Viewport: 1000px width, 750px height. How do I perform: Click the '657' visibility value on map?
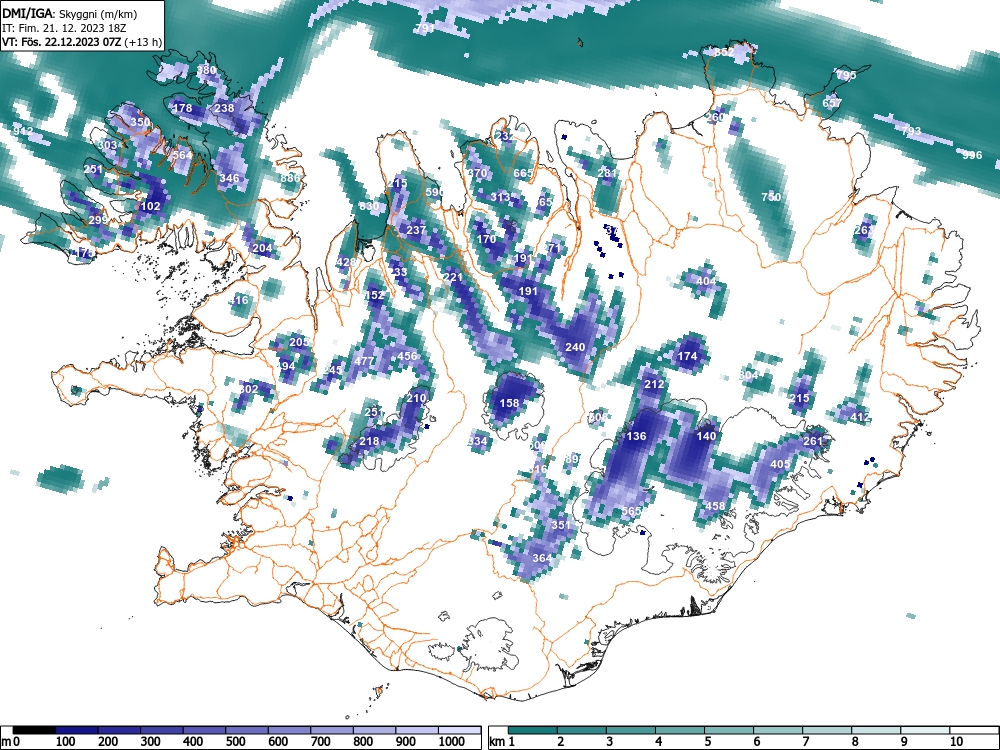point(832,103)
